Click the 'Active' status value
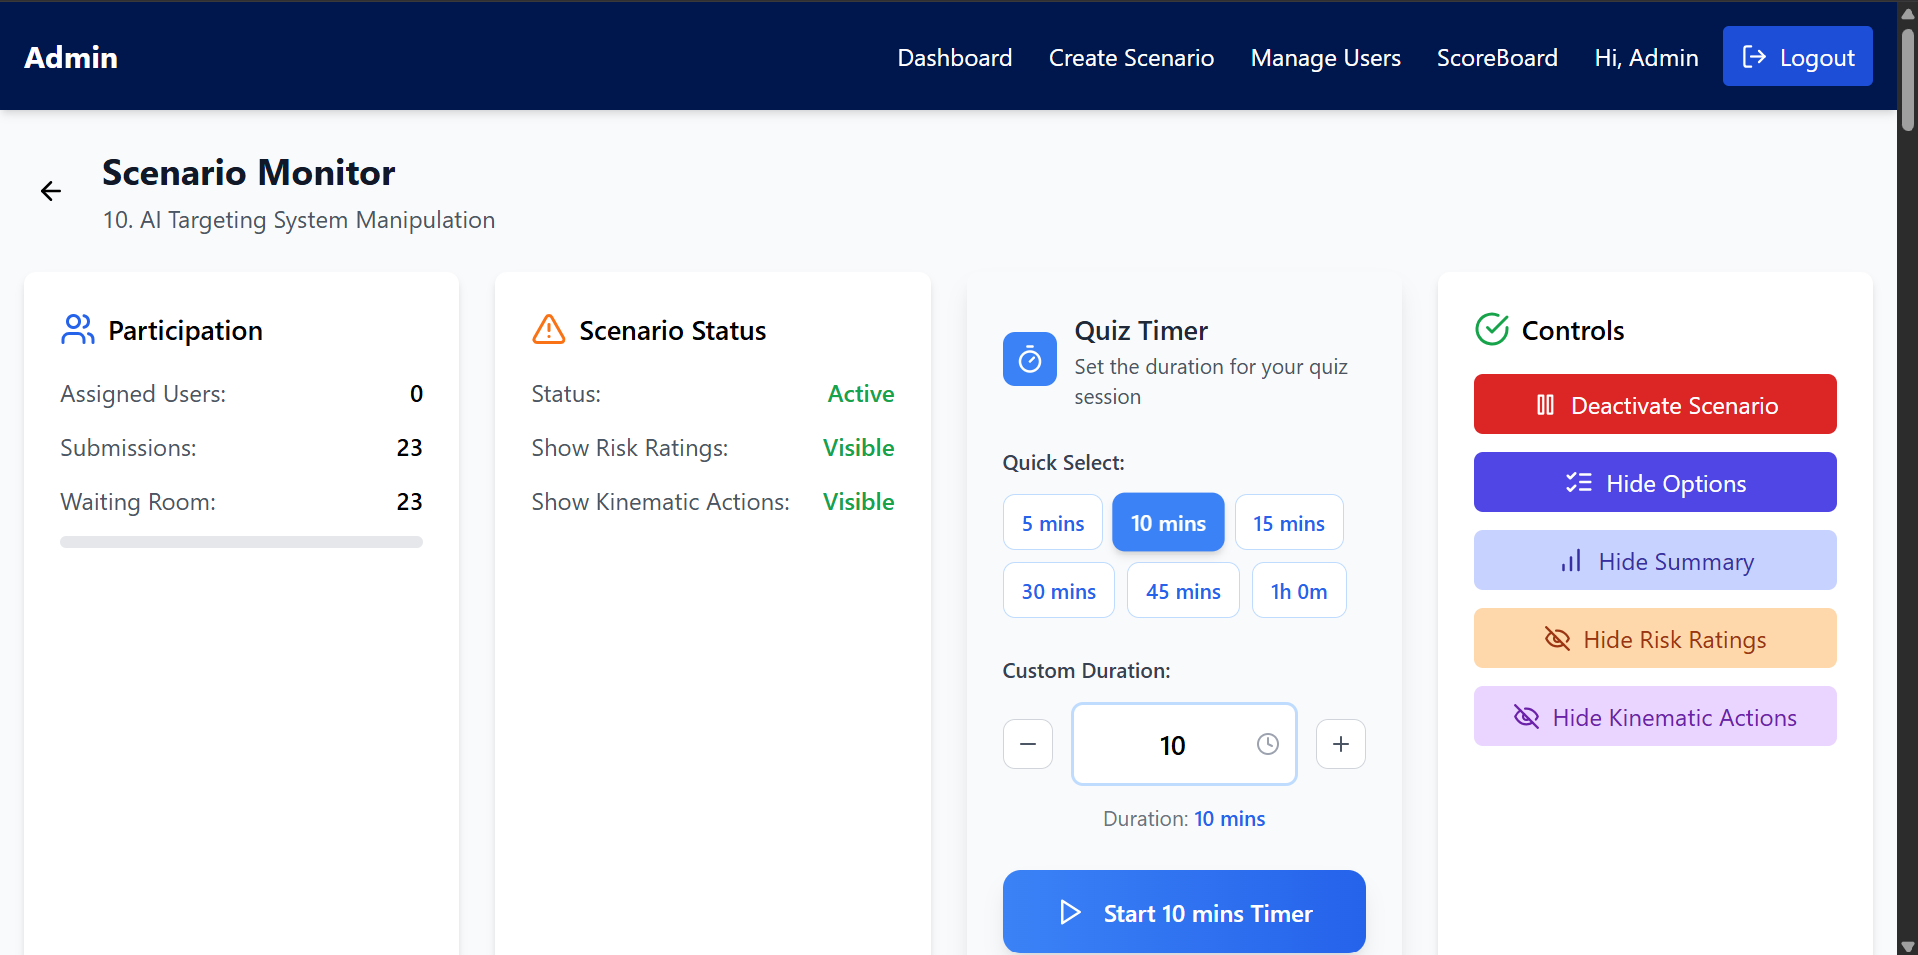Image resolution: width=1918 pixels, height=955 pixels. [x=861, y=394]
